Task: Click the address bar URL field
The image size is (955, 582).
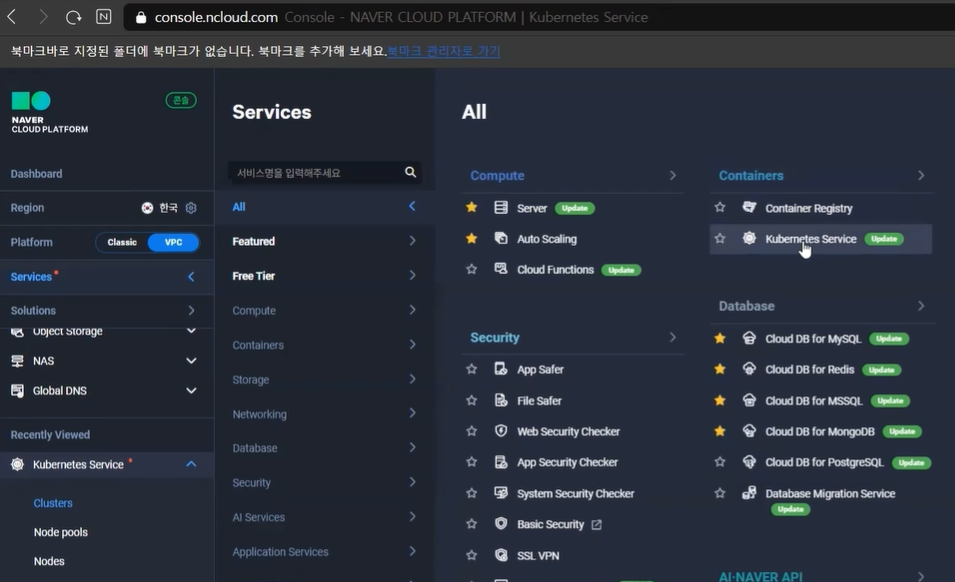Action: [x=539, y=17]
